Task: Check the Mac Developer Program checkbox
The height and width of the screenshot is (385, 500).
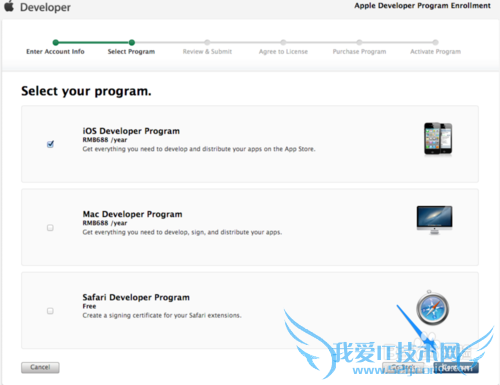Action: pyautogui.click(x=50, y=228)
